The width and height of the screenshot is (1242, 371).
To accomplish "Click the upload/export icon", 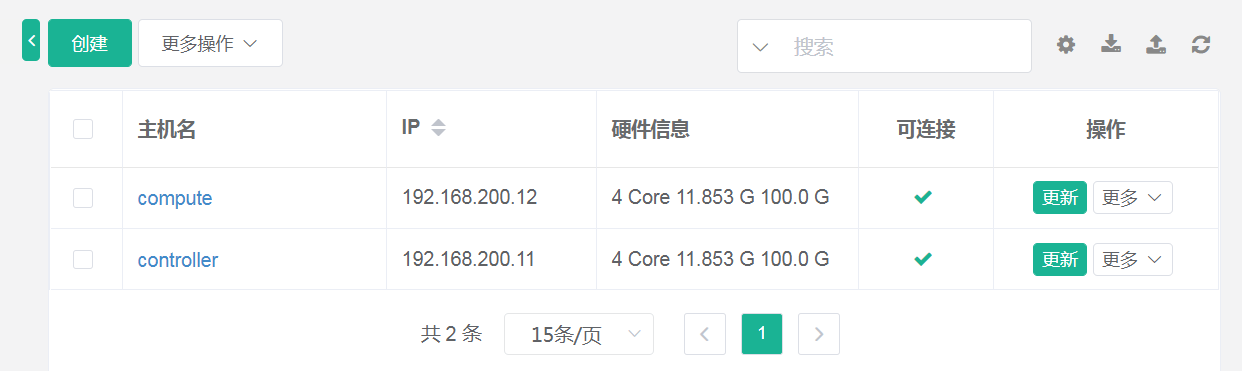I will tap(1156, 44).
